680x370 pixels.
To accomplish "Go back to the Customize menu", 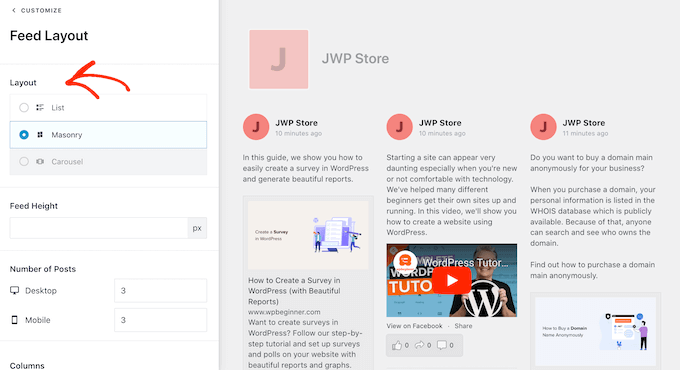I will click(x=37, y=10).
